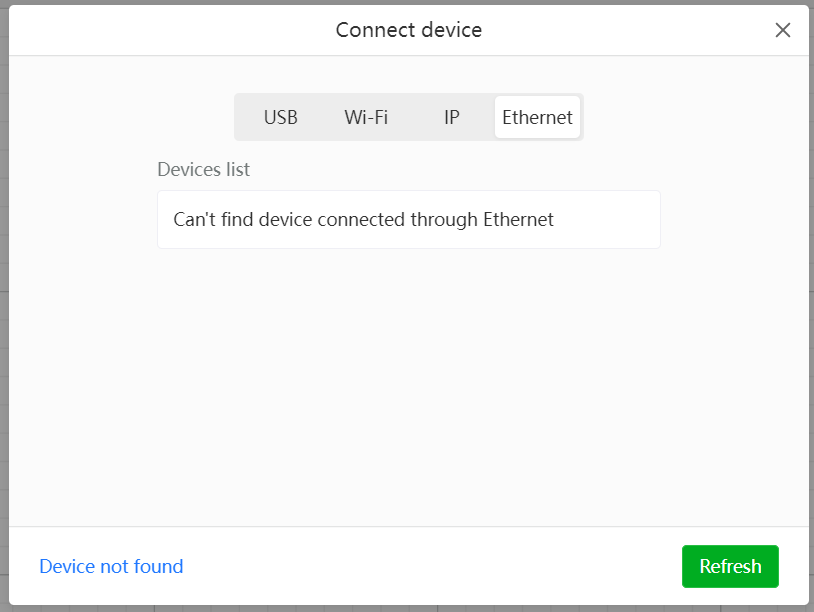This screenshot has height=612, width=814.
Task: Open the IP connection tab
Action: click(x=452, y=117)
